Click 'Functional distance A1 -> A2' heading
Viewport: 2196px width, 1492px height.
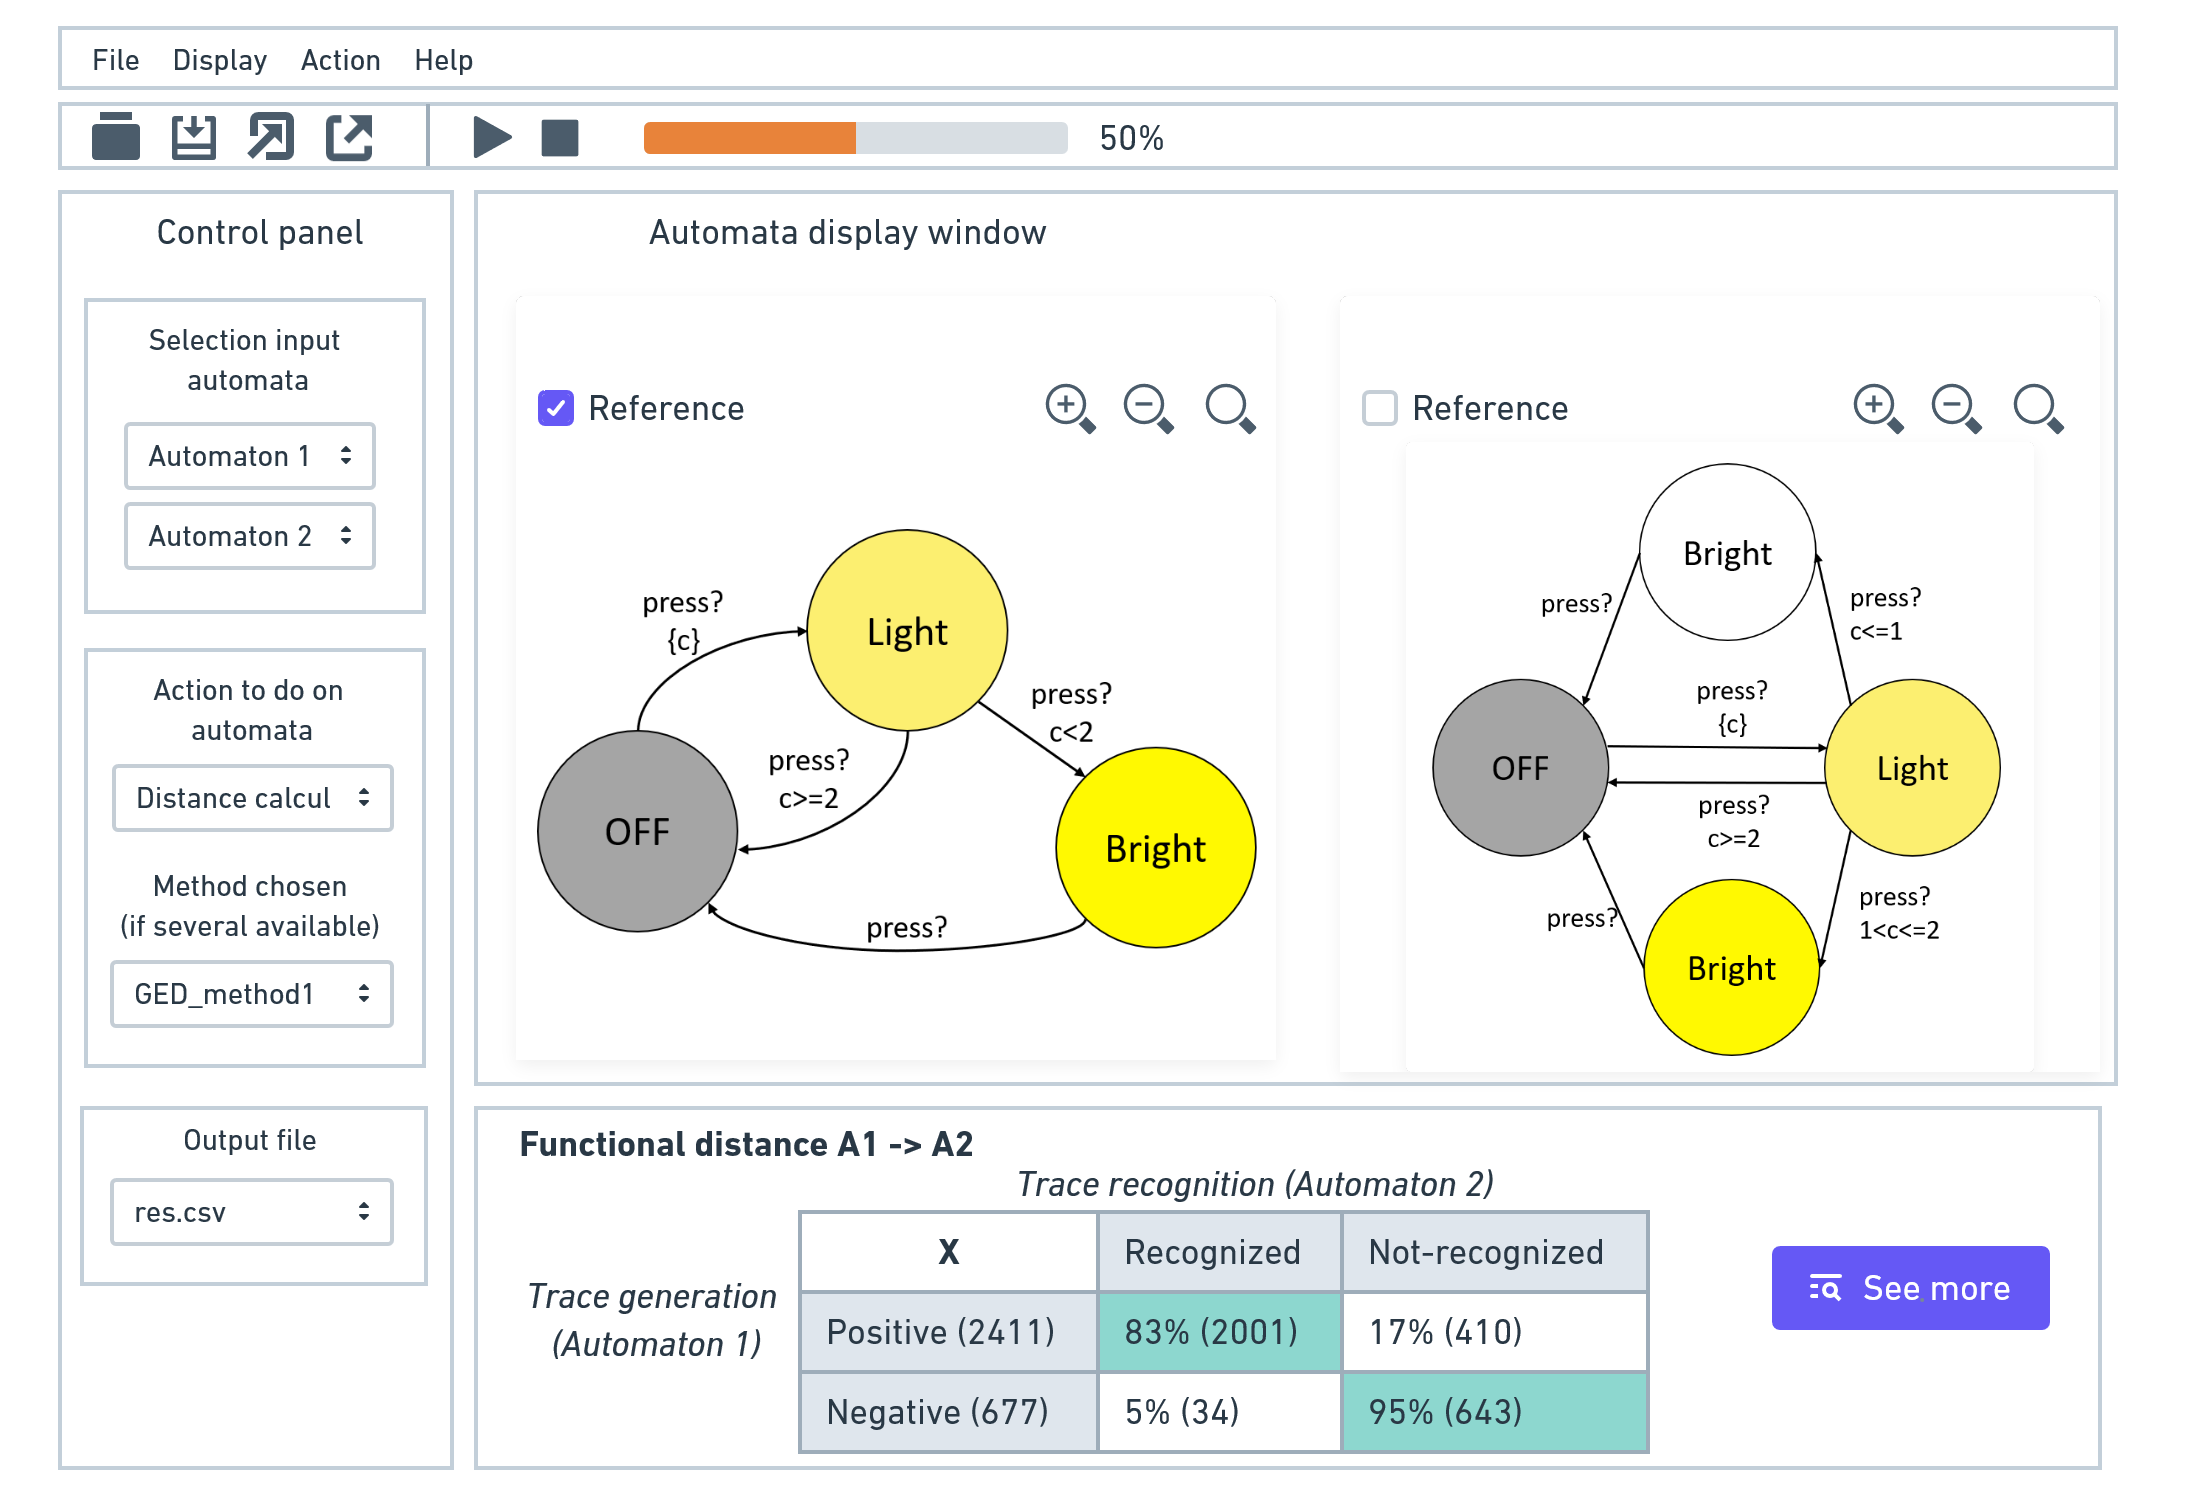tap(746, 1144)
